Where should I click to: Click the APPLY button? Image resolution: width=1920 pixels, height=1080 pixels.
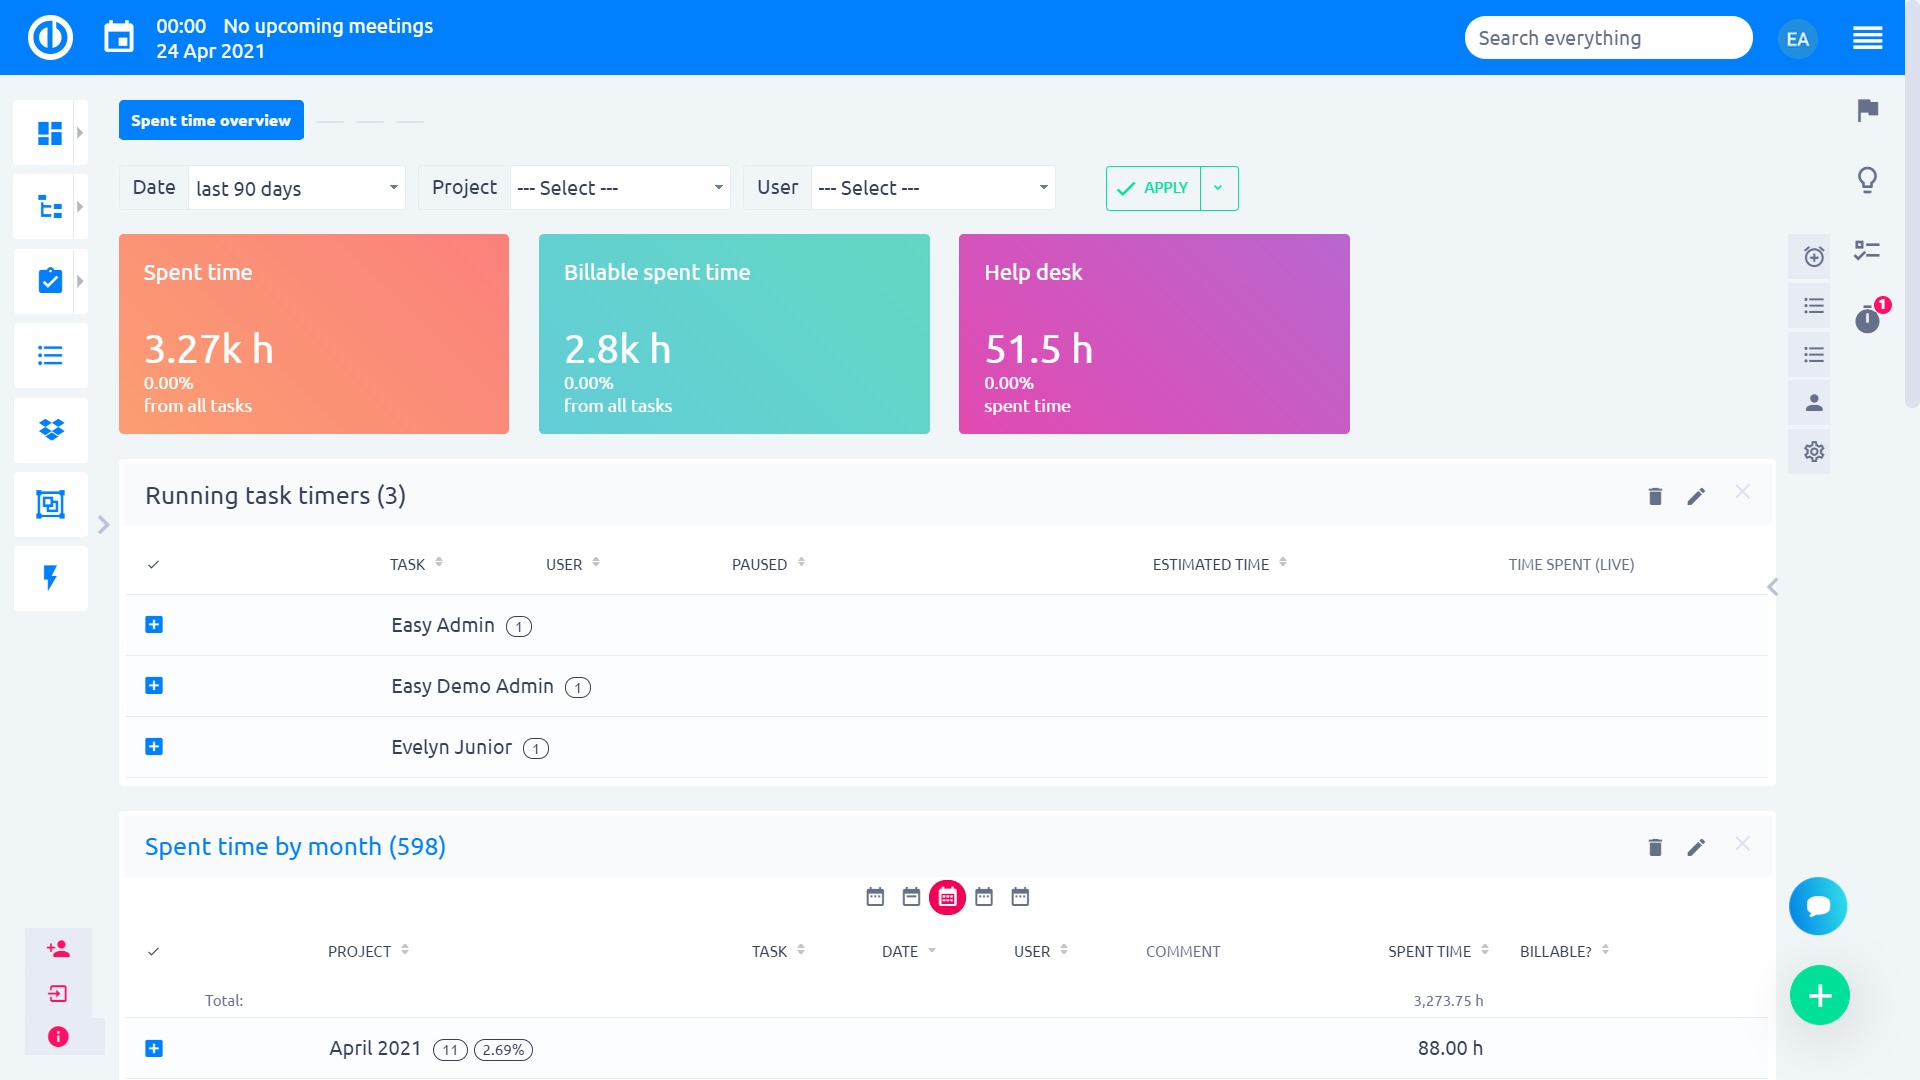point(1154,188)
